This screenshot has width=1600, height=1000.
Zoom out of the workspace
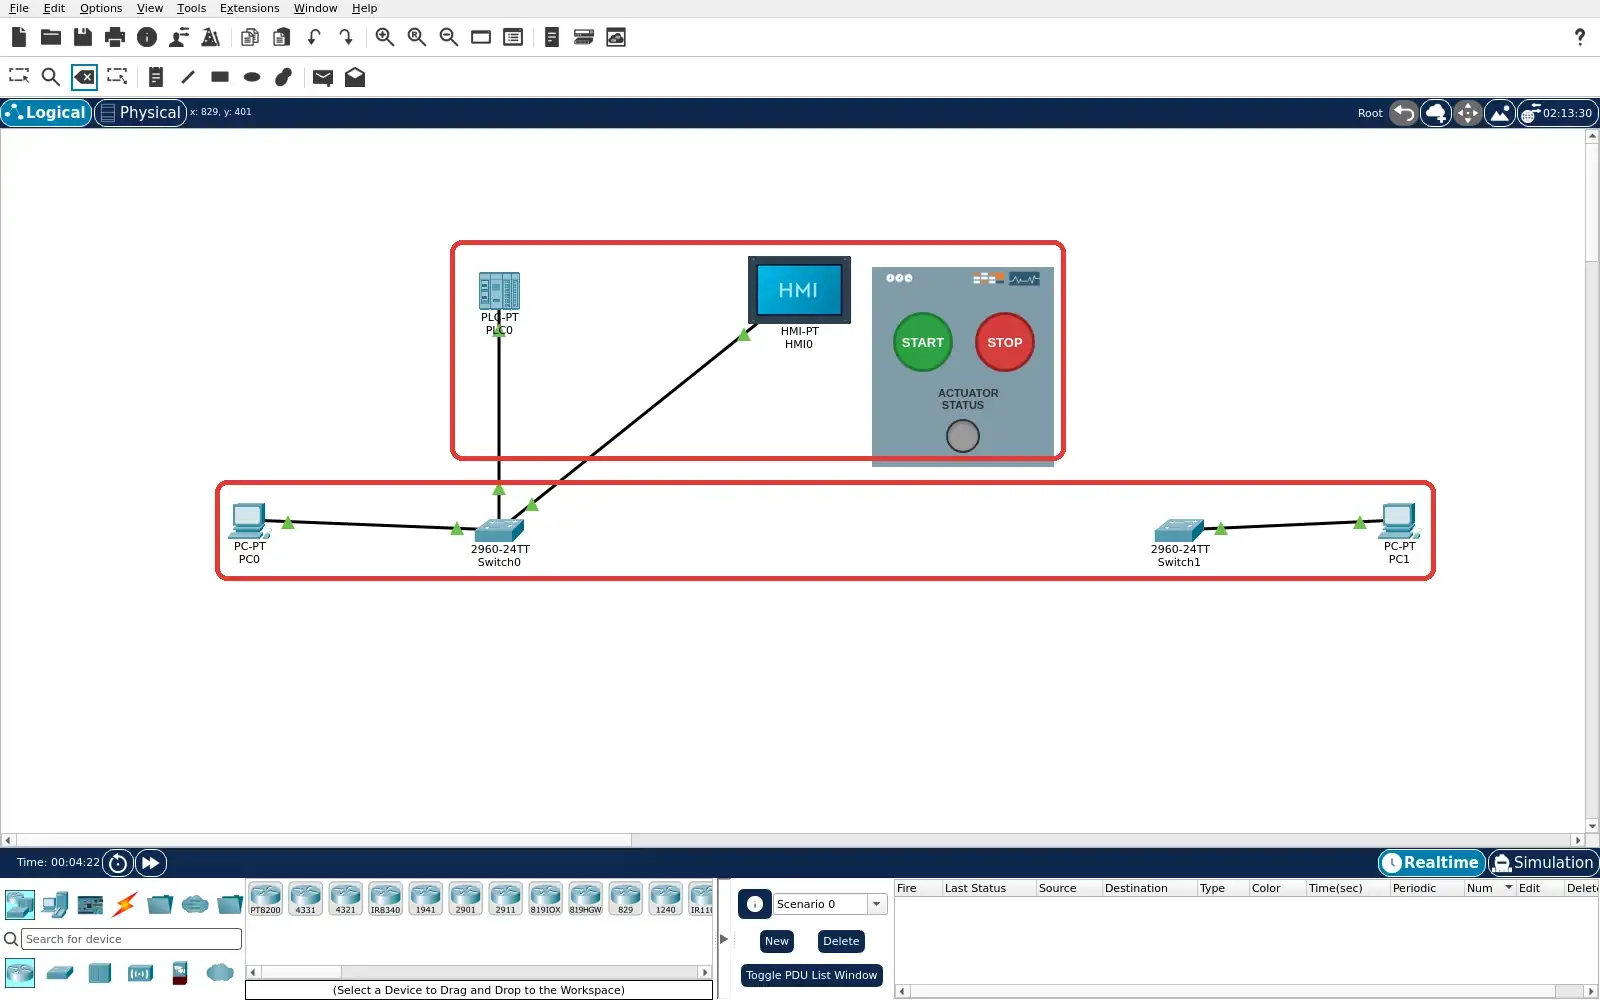(449, 37)
